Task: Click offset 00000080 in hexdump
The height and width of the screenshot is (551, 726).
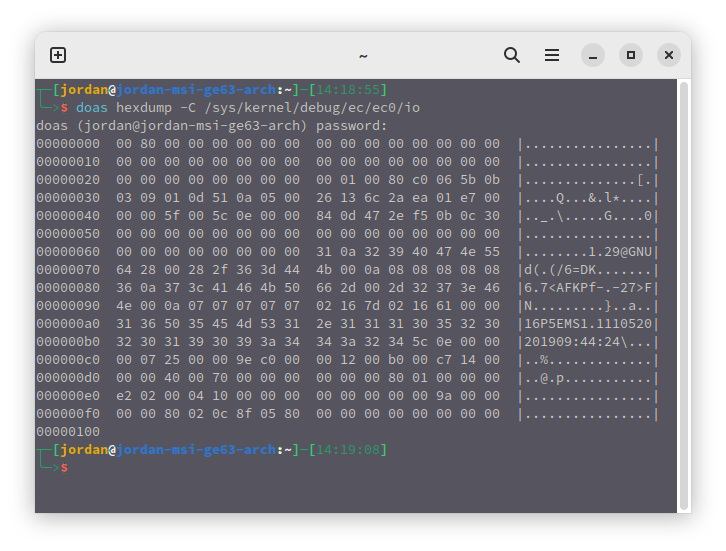Action: point(68,288)
